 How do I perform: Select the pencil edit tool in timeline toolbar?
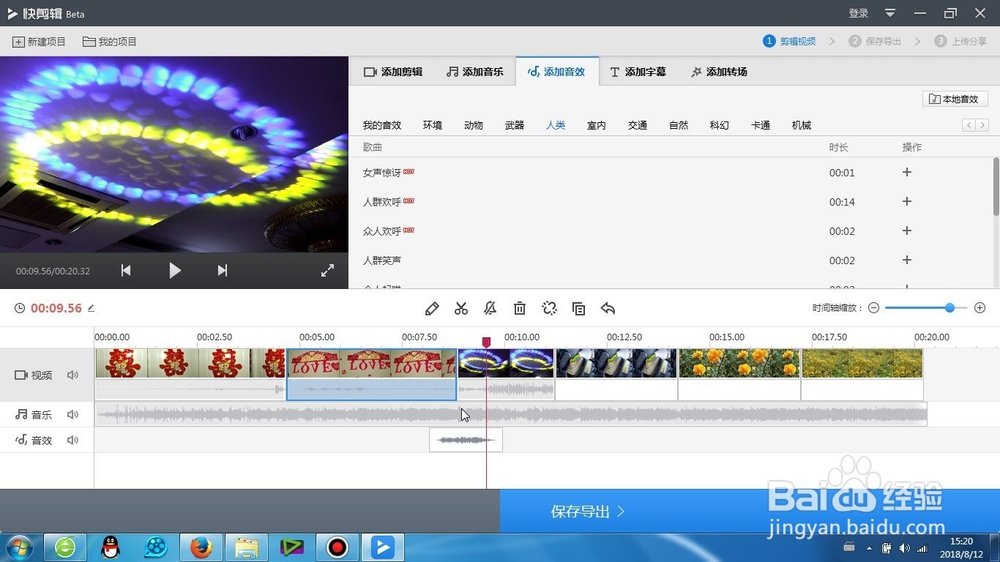pos(432,309)
